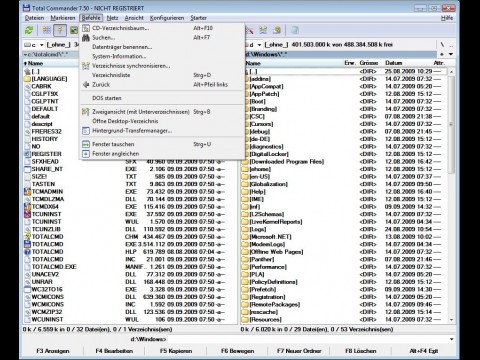
Task: Click Zurück with the back arrow
Action: coord(162,85)
